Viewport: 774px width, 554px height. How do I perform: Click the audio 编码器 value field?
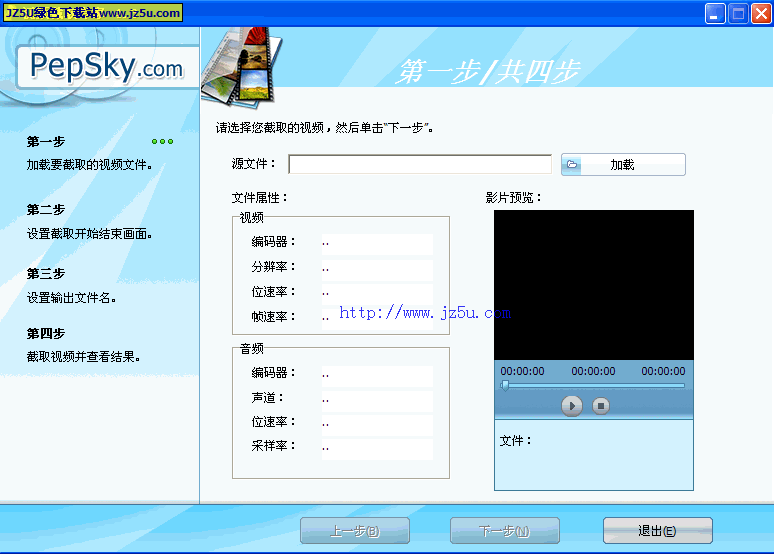click(x=377, y=375)
